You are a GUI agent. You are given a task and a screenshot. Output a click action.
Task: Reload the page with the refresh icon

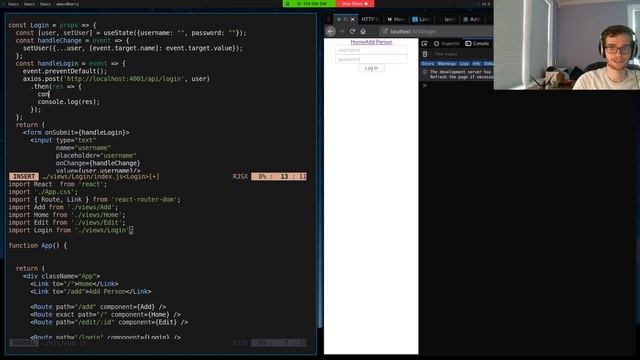pos(352,31)
